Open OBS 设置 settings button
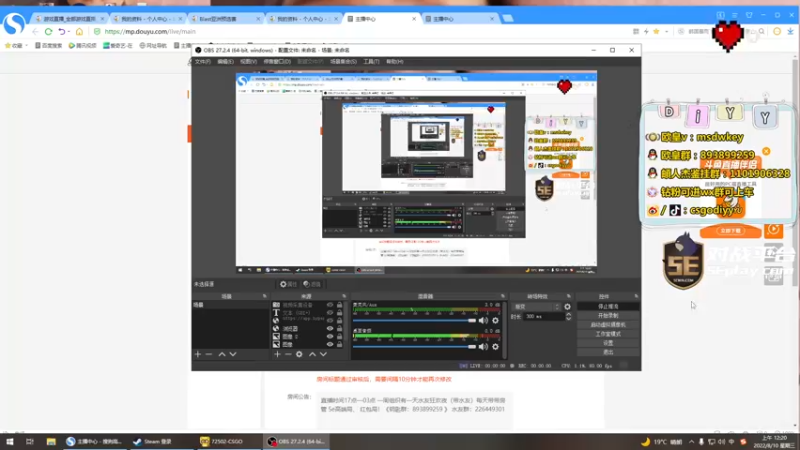The image size is (800, 450). [608, 343]
